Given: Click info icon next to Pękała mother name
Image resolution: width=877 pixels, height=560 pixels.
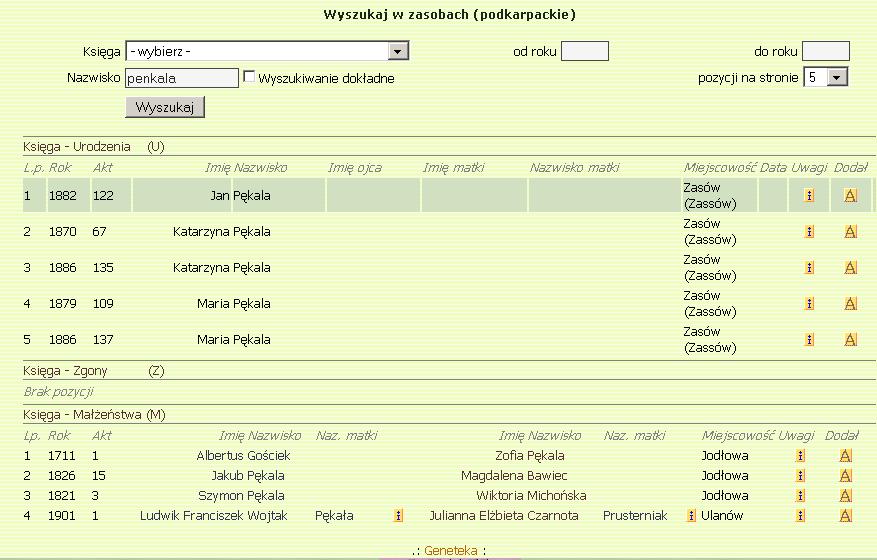Looking at the screenshot, I should [398, 516].
